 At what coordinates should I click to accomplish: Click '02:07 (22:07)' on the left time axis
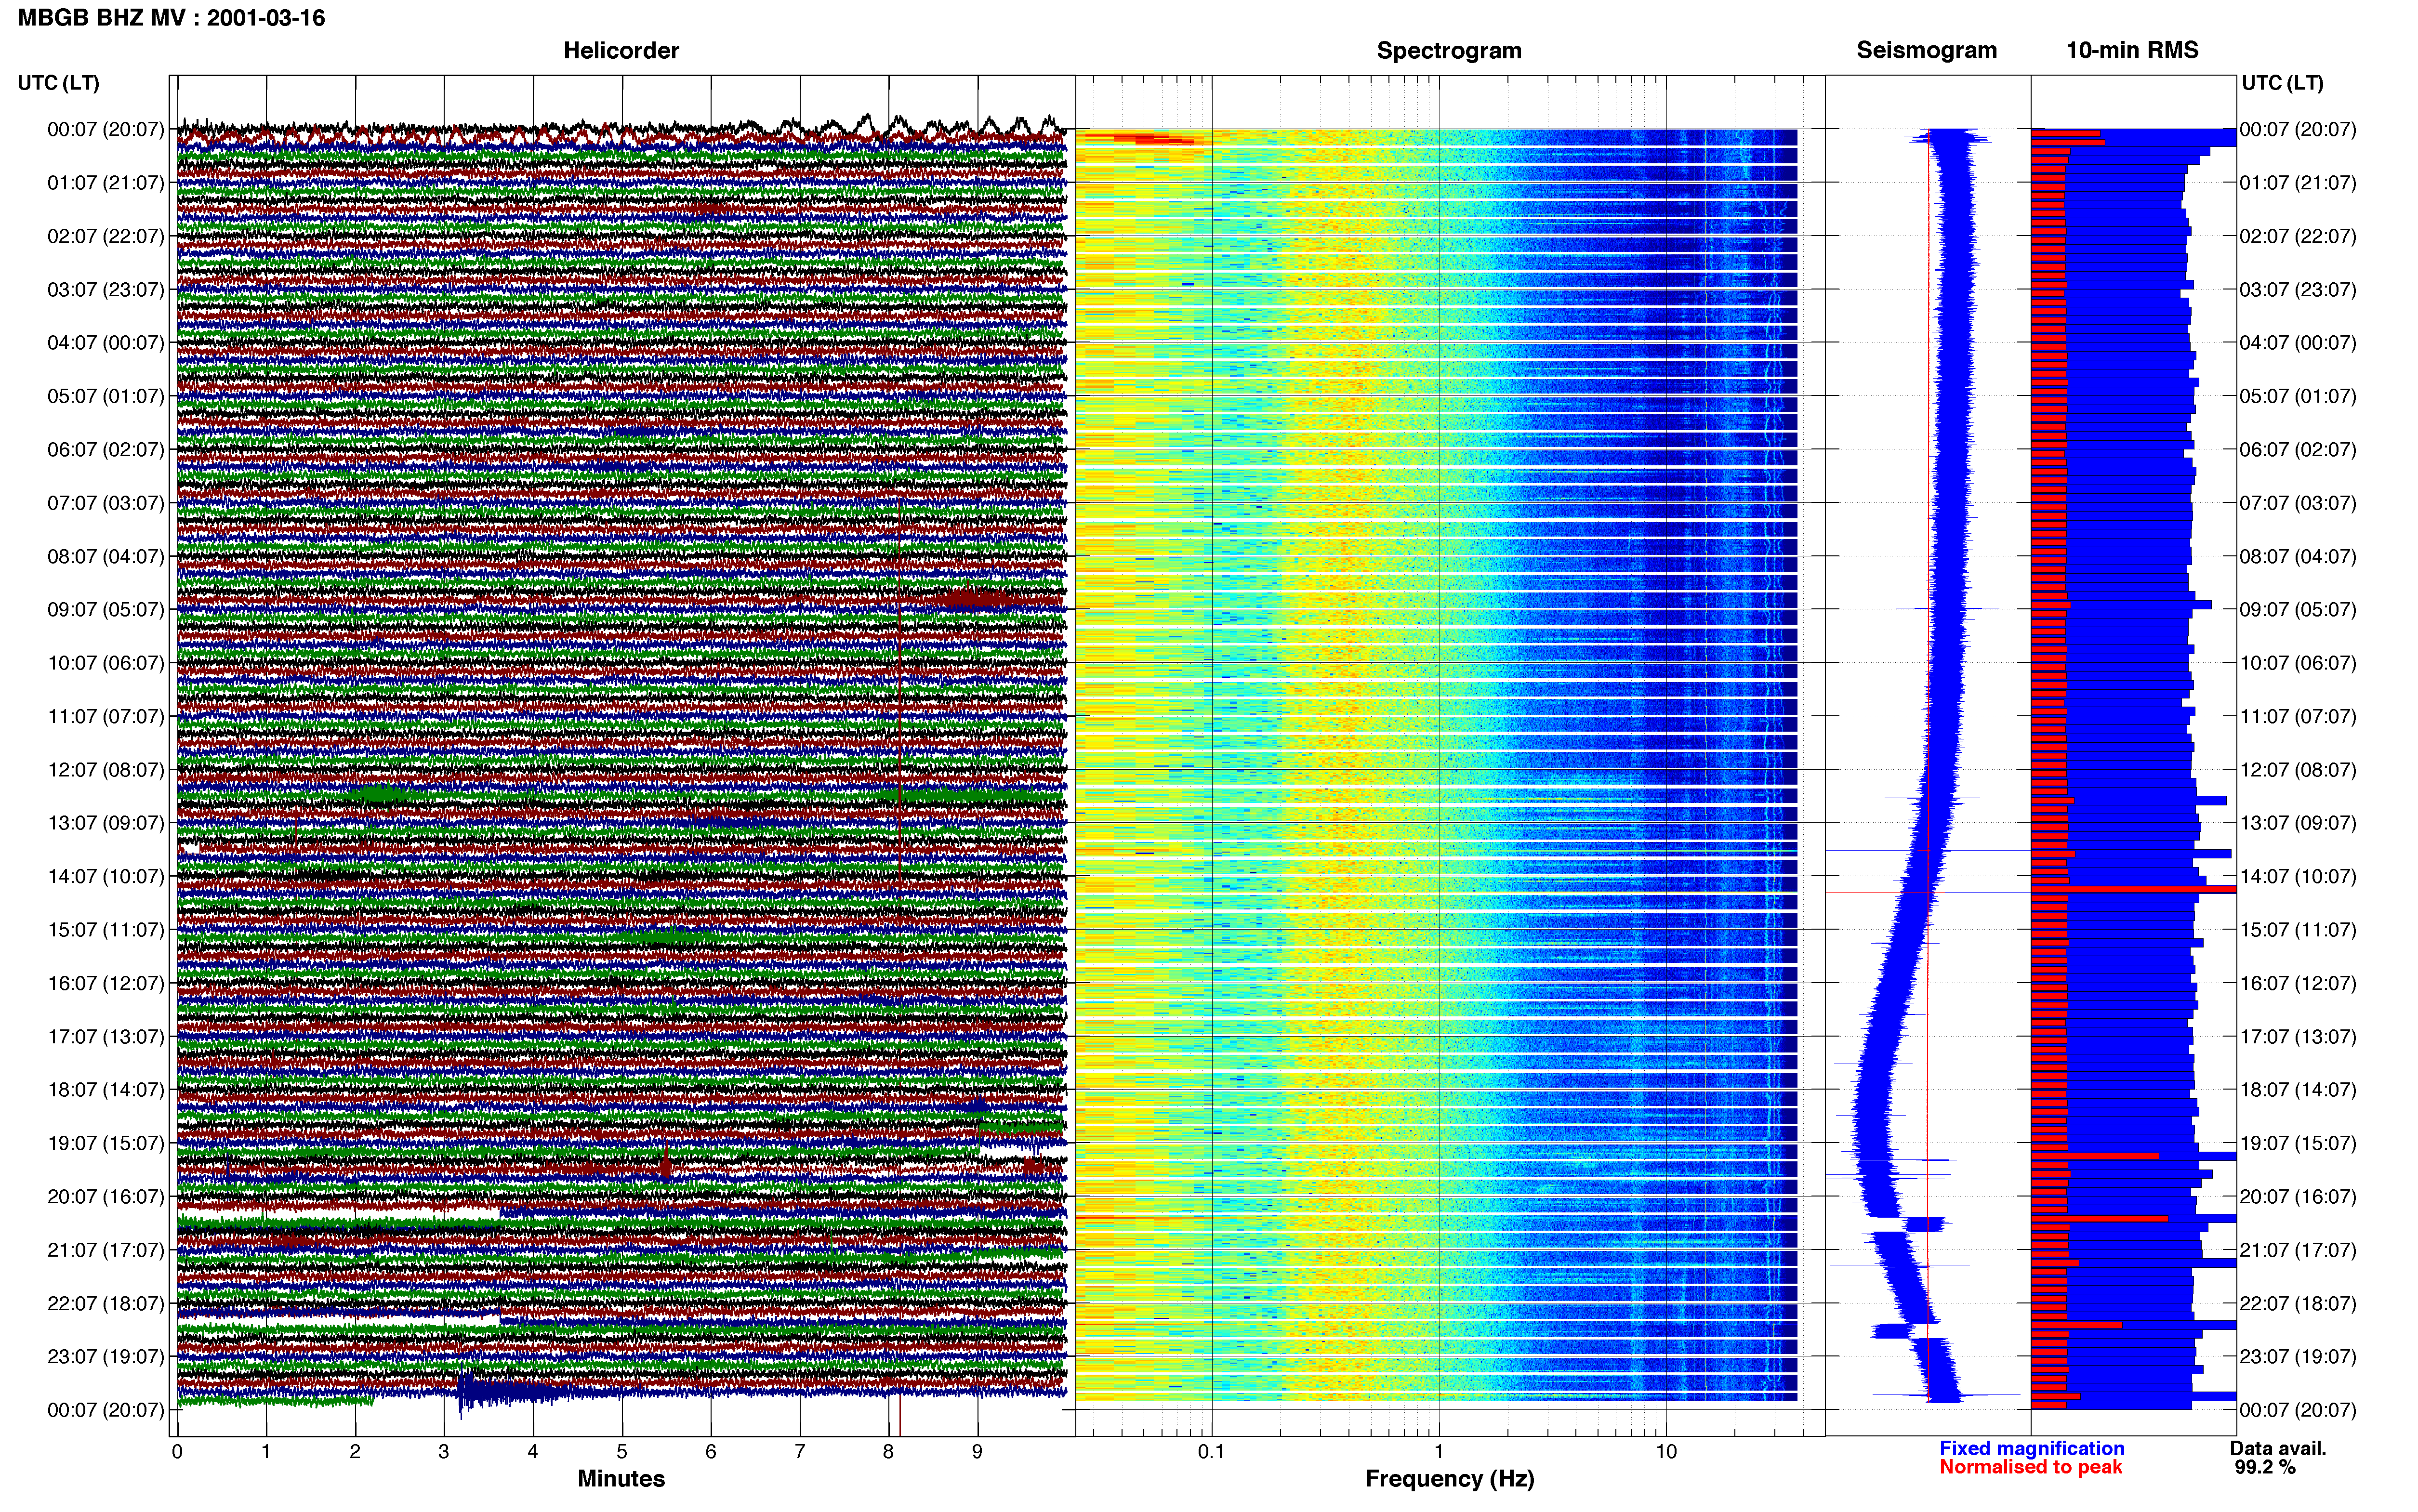coord(105,236)
